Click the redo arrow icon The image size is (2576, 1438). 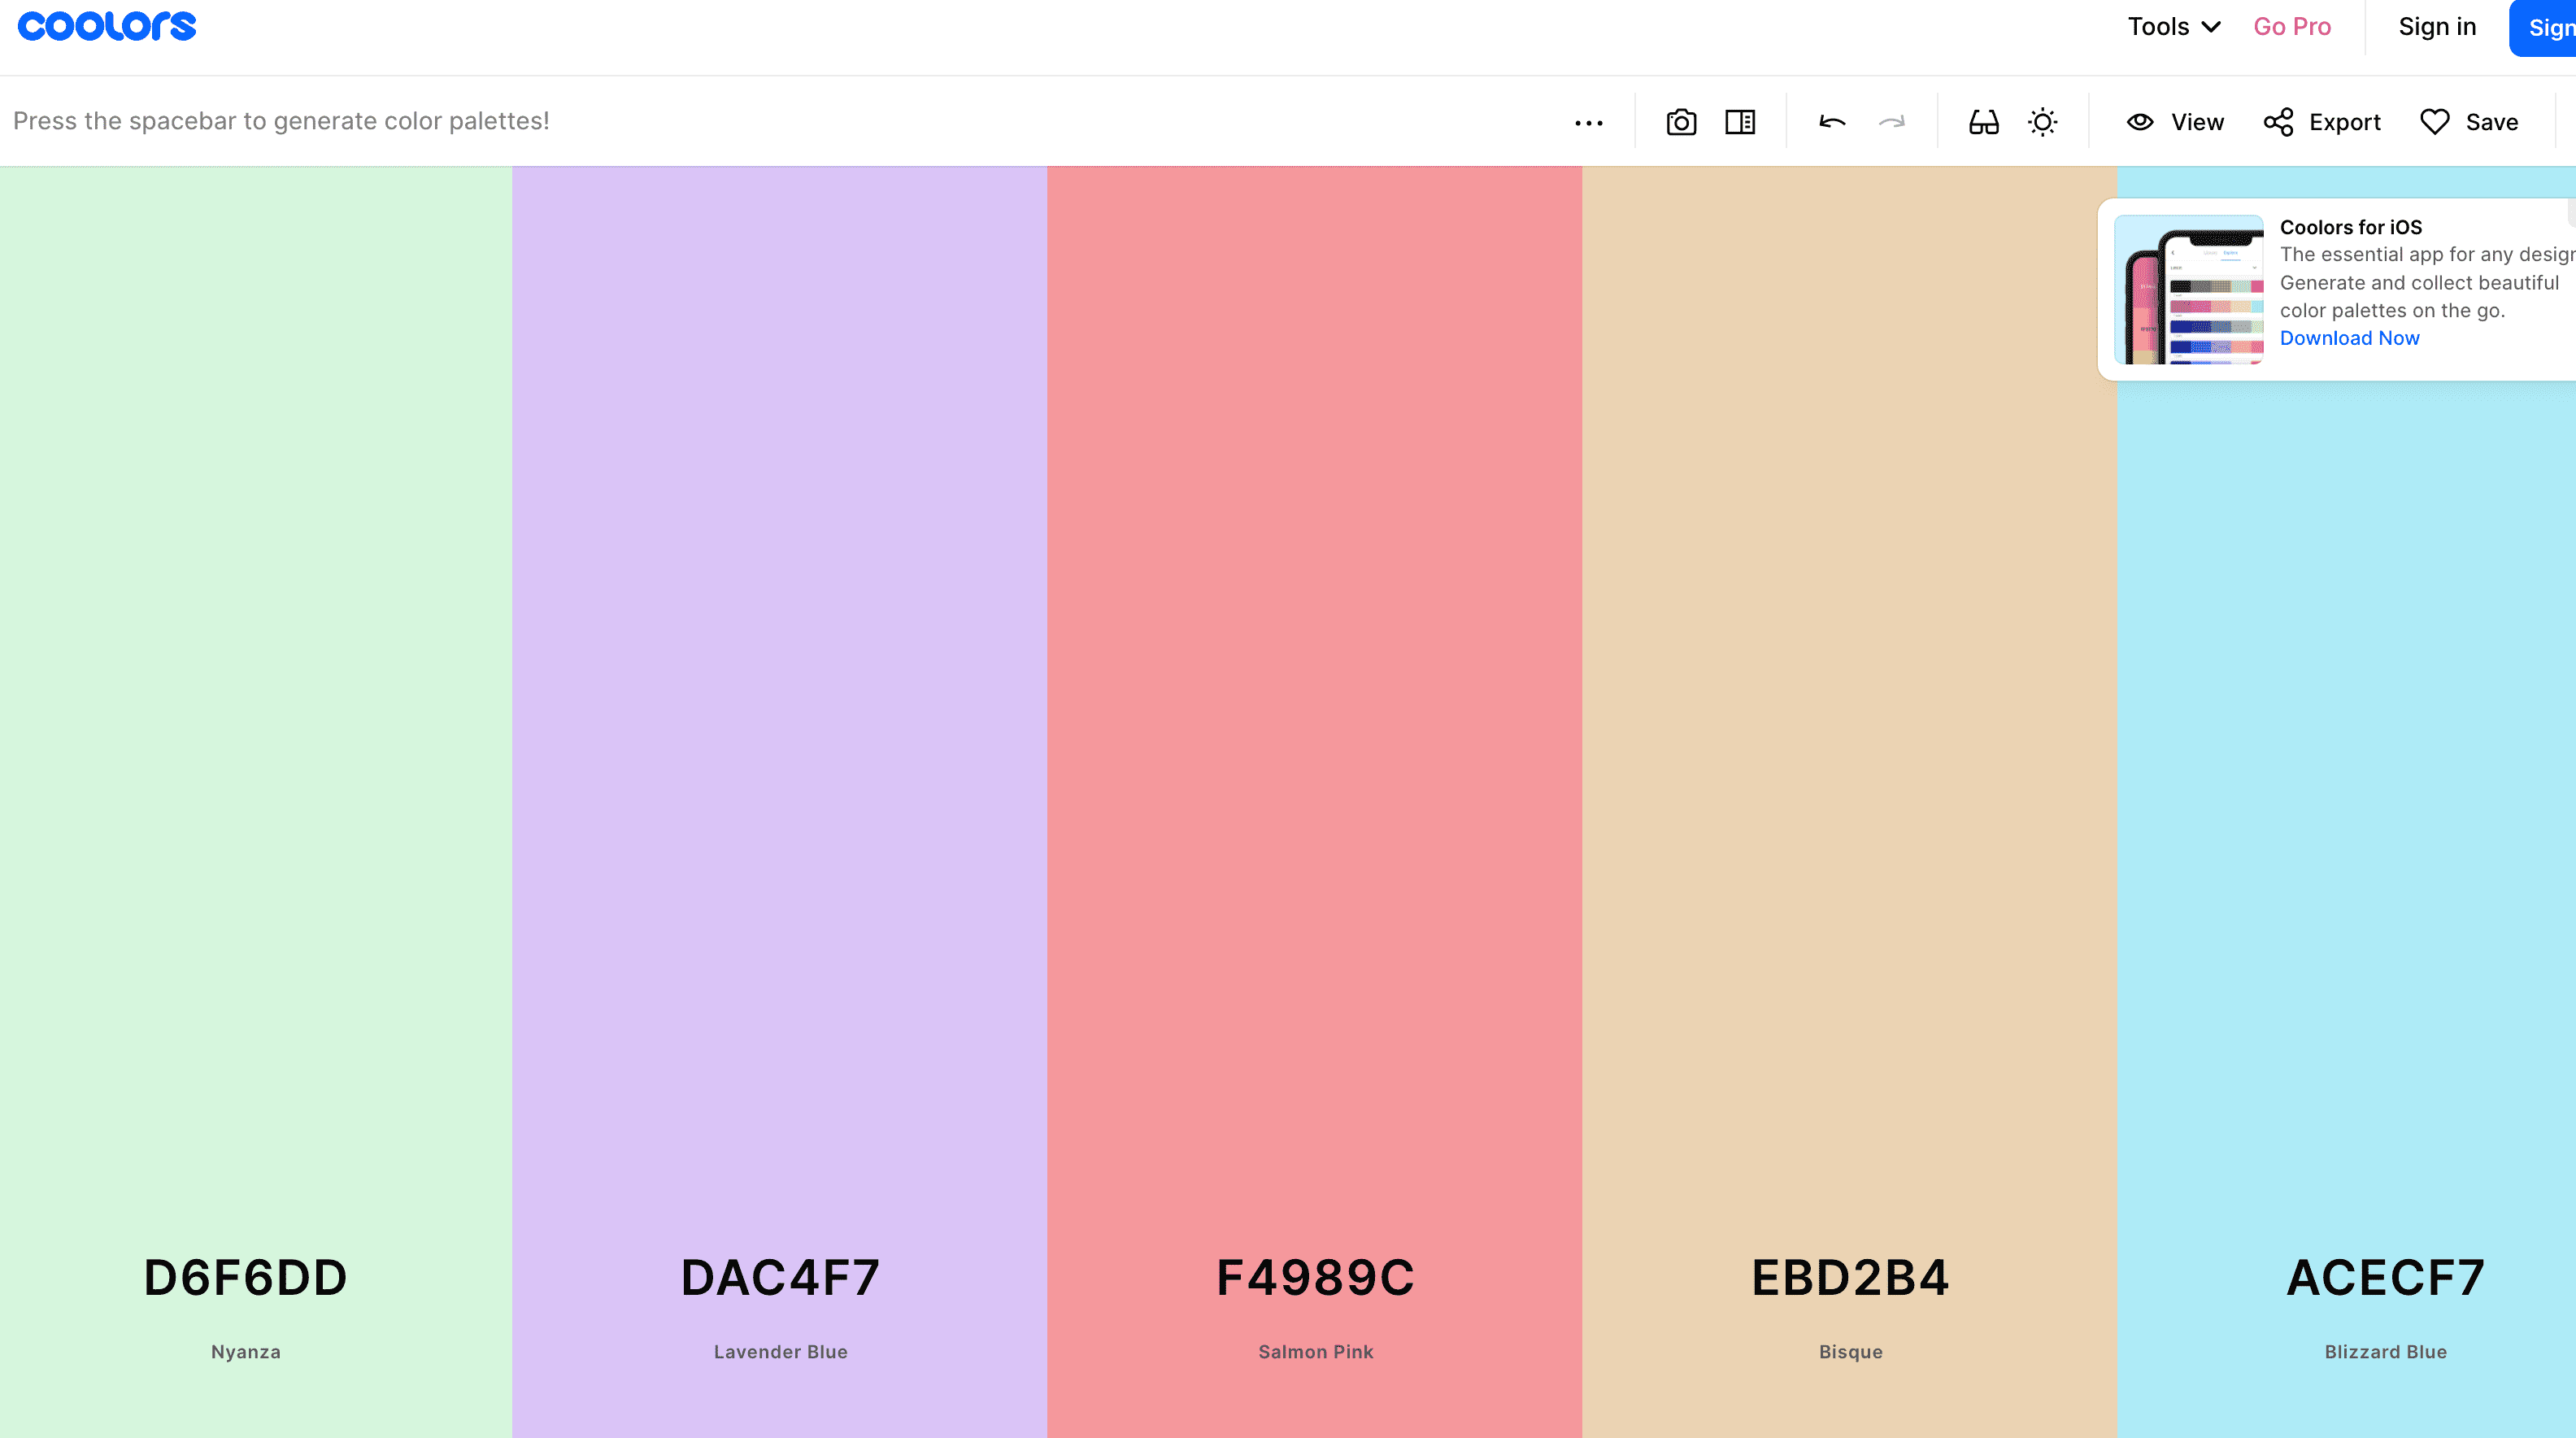[1891, 120]
